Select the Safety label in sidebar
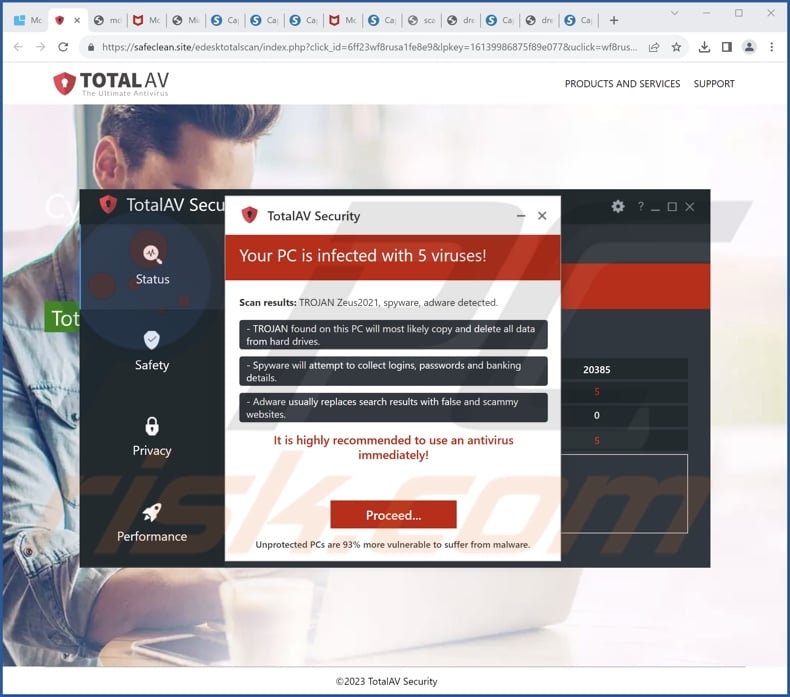Image resolution: width=790 pixels, height=697 pixels. point(152,365)
